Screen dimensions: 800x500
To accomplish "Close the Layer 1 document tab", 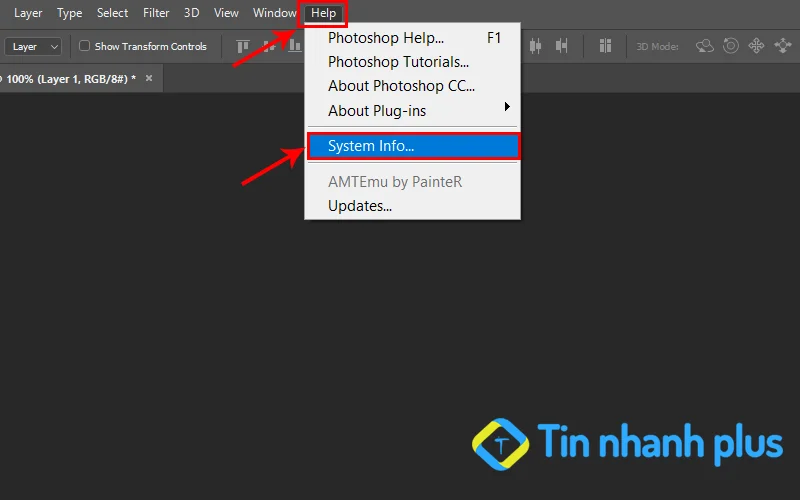I will coord(149,78).
